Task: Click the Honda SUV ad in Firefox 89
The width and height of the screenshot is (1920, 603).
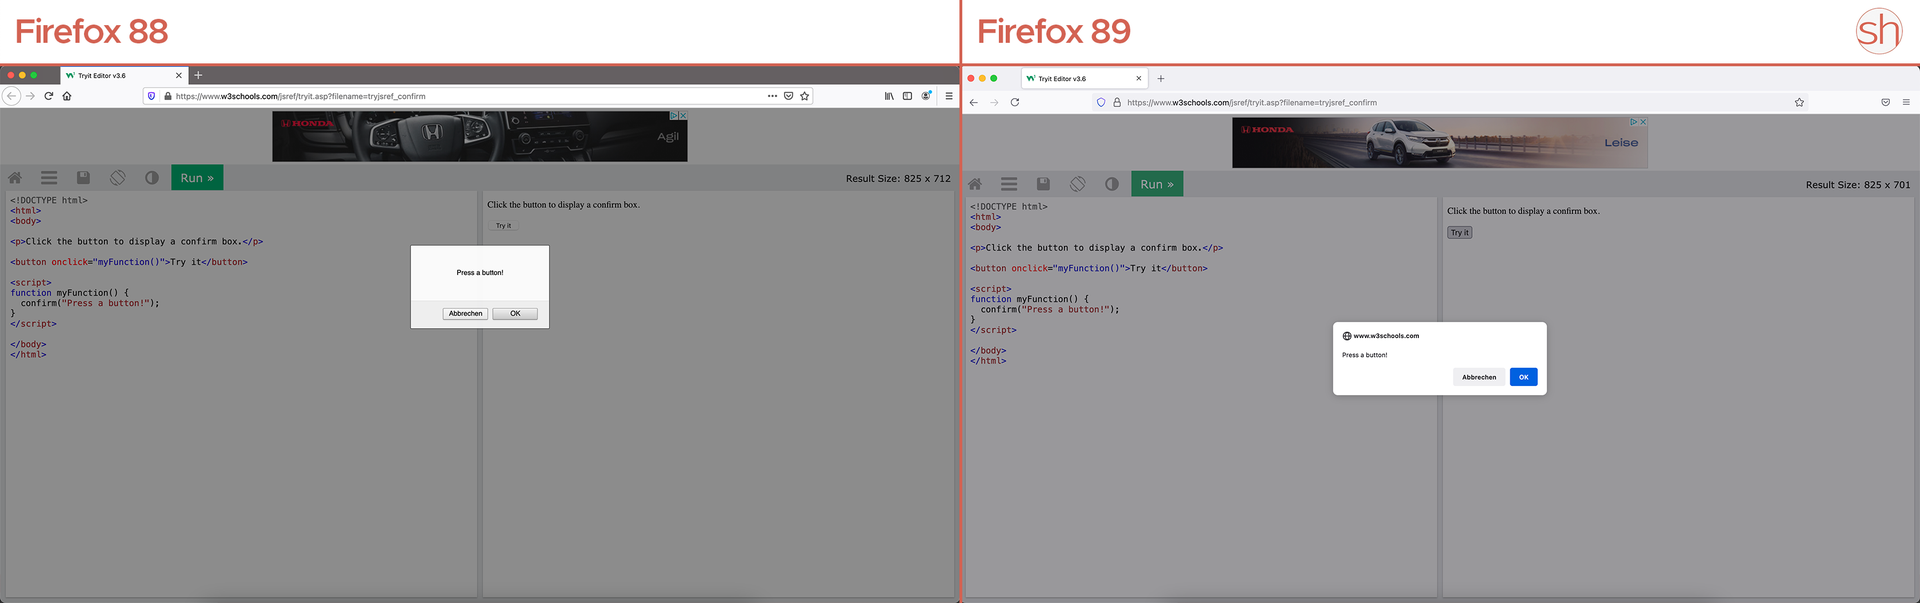Action: click(1440, 142)
